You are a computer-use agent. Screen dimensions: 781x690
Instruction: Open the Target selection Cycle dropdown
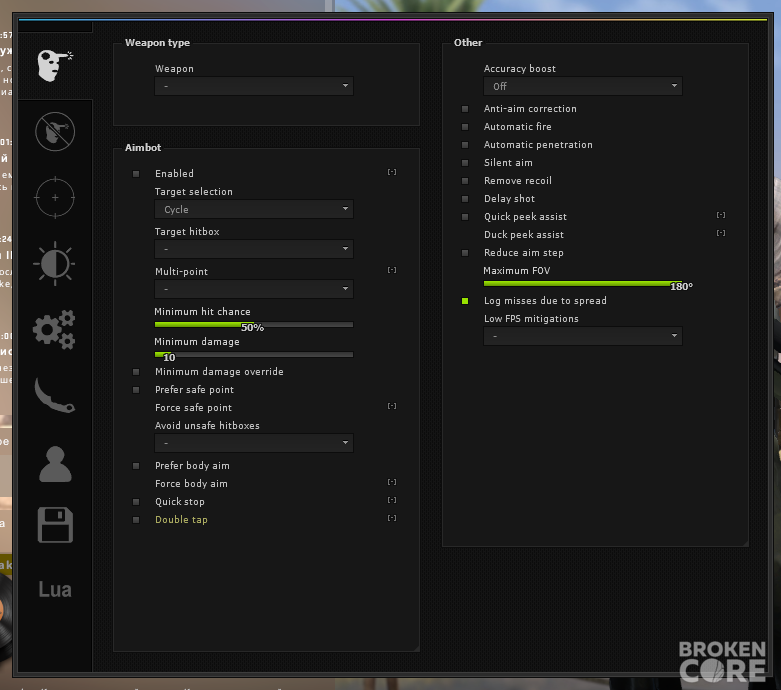click(254, 209)
